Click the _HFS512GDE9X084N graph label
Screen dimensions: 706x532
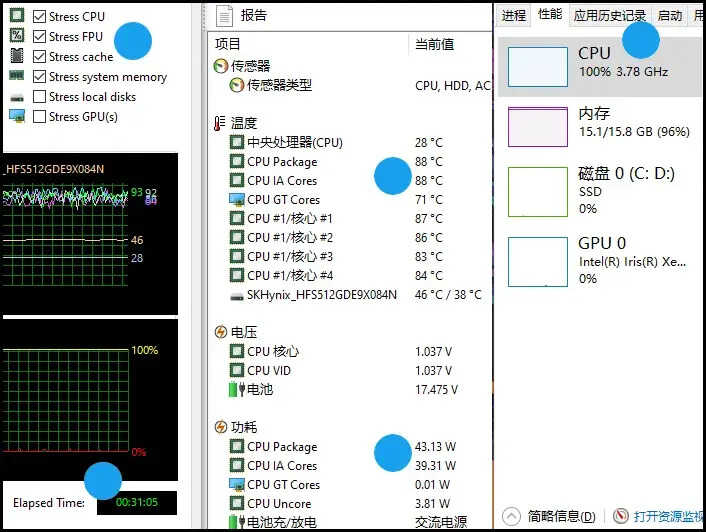(54, 169)
